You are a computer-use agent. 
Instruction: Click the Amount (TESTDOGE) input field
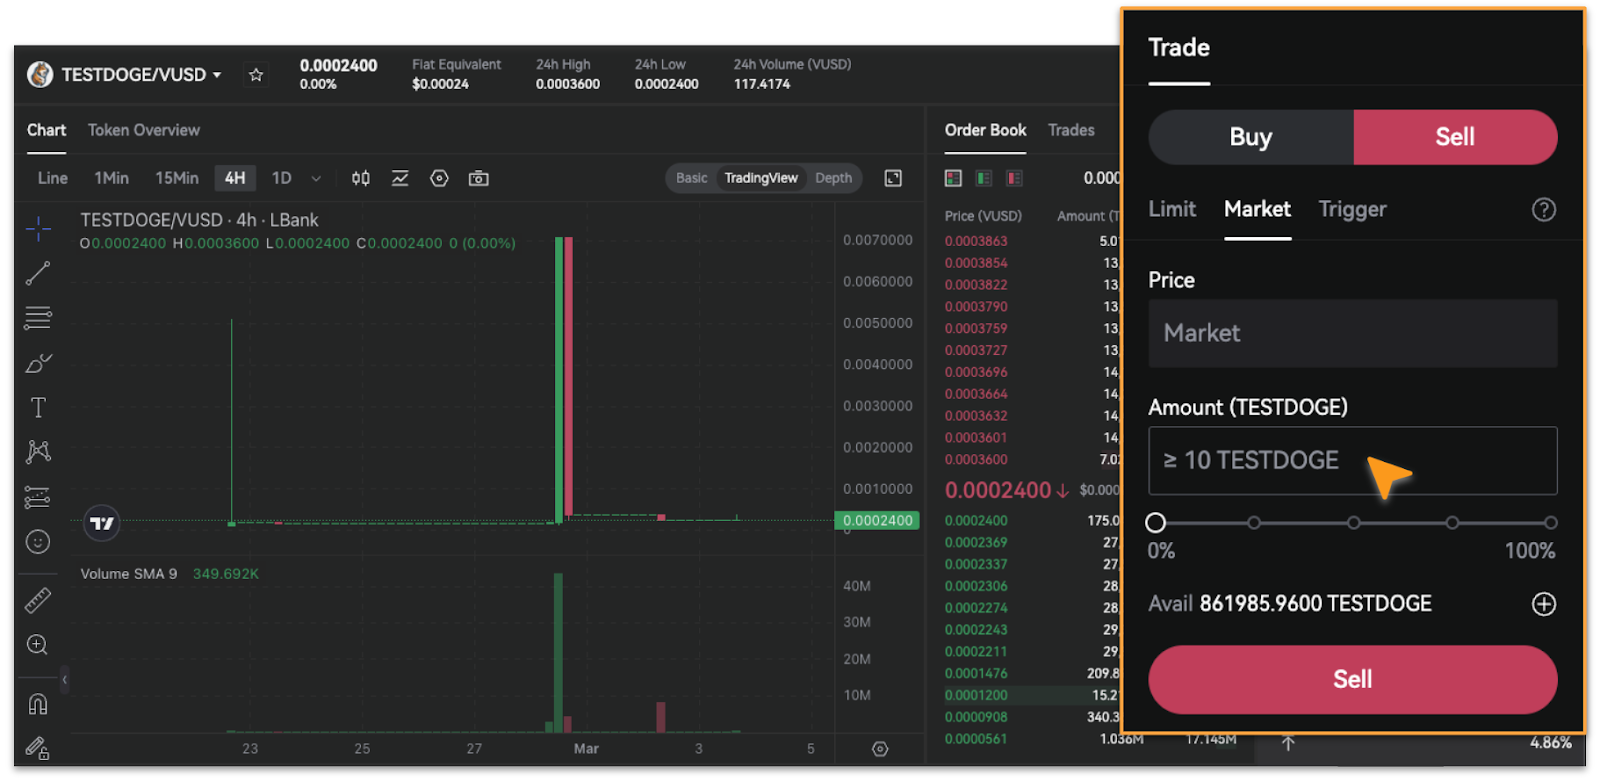tap(1352, 461)
